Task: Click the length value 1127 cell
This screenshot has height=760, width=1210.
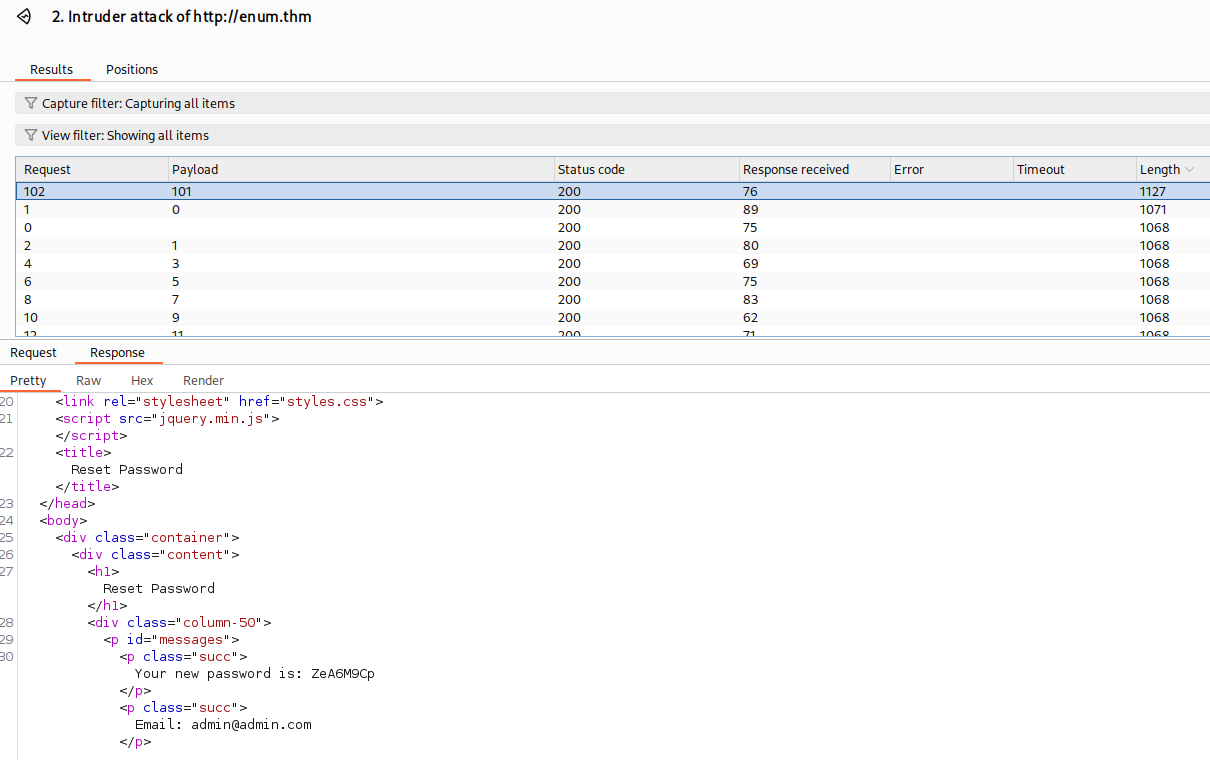Action: 1153,191
